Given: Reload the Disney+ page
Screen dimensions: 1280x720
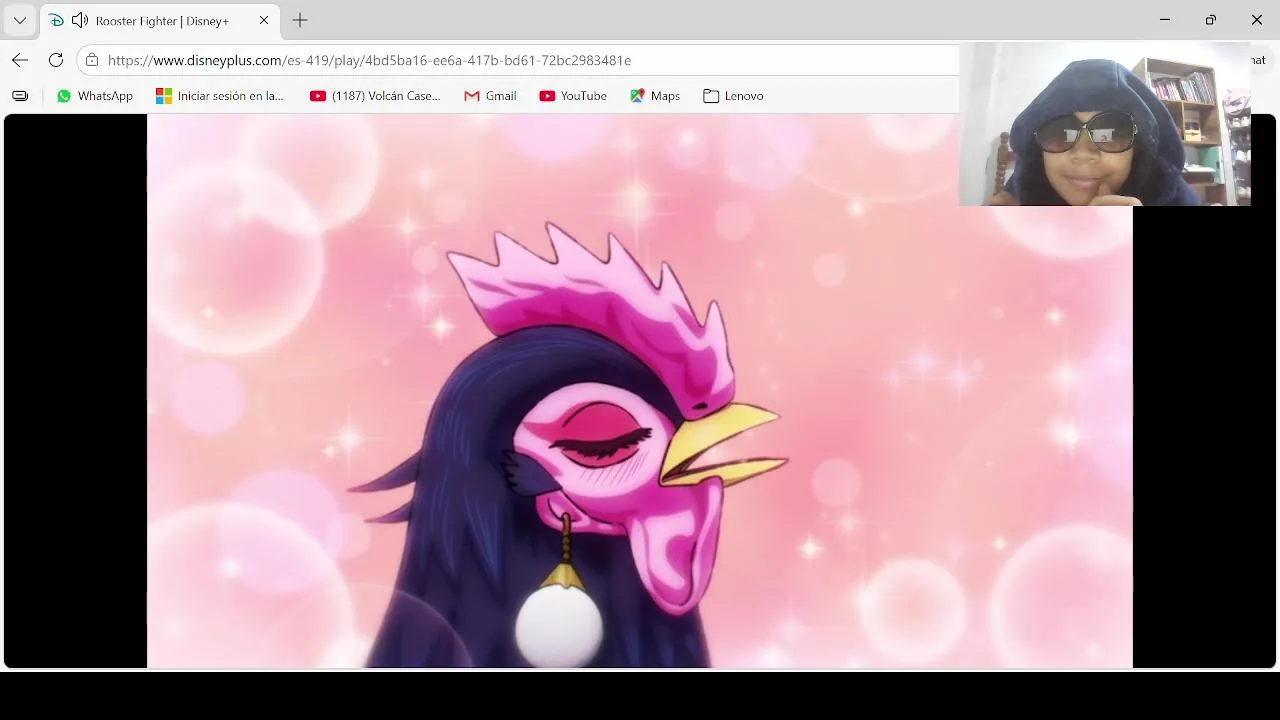Looking at the screenshot, I should (x=56, y=60).
